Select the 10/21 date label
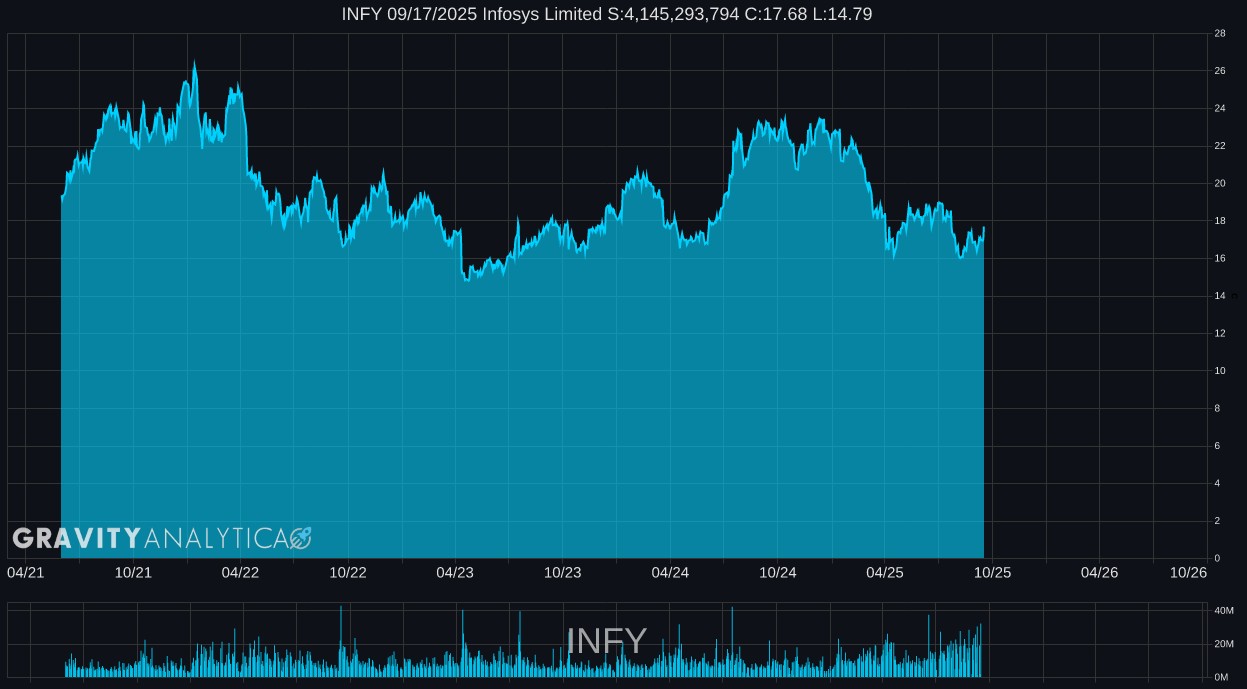The width and height of the screenshot is (1247, 689). point(133,572)
